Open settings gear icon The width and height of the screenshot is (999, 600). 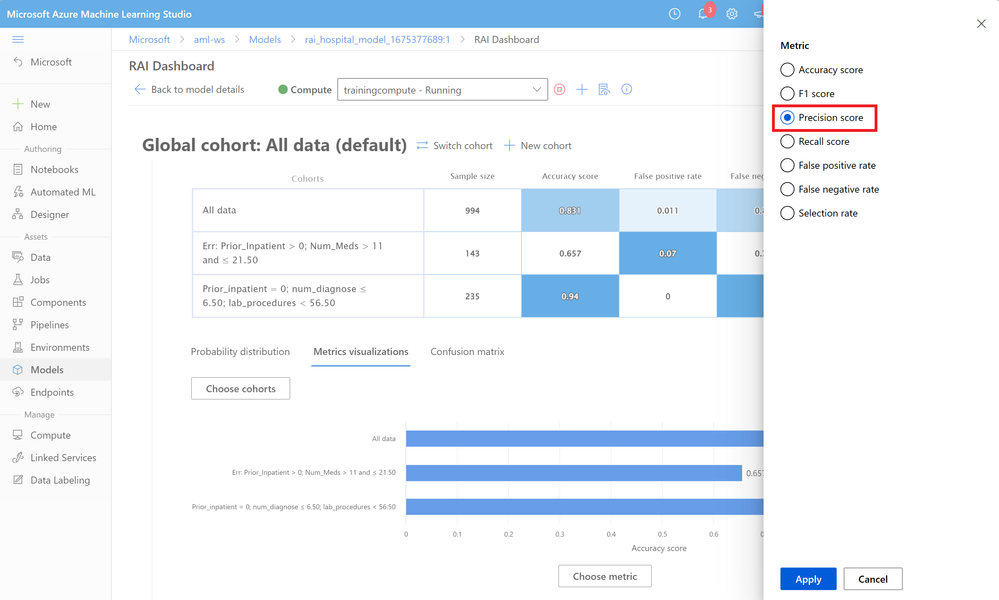click(732, 14)
